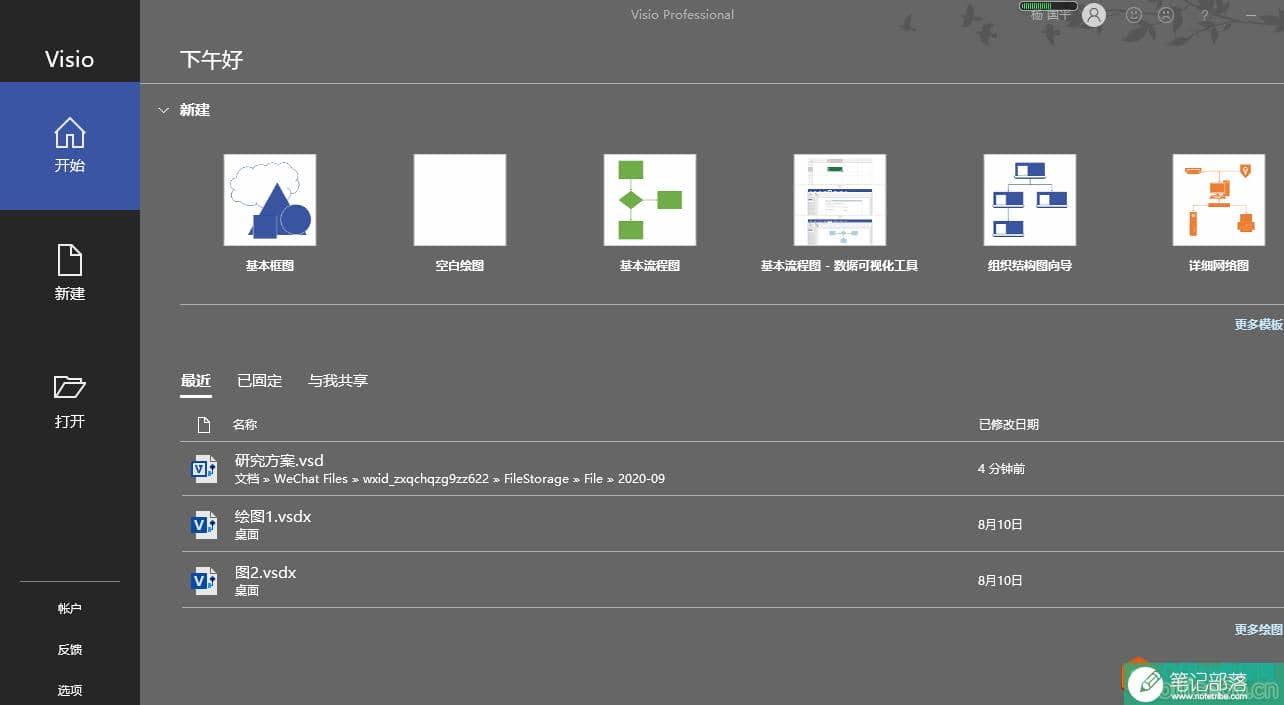1284x705 pixels.
Task: Collapse the 新建 section chevron
Action: pyautogui.click(x=163, y=110)
